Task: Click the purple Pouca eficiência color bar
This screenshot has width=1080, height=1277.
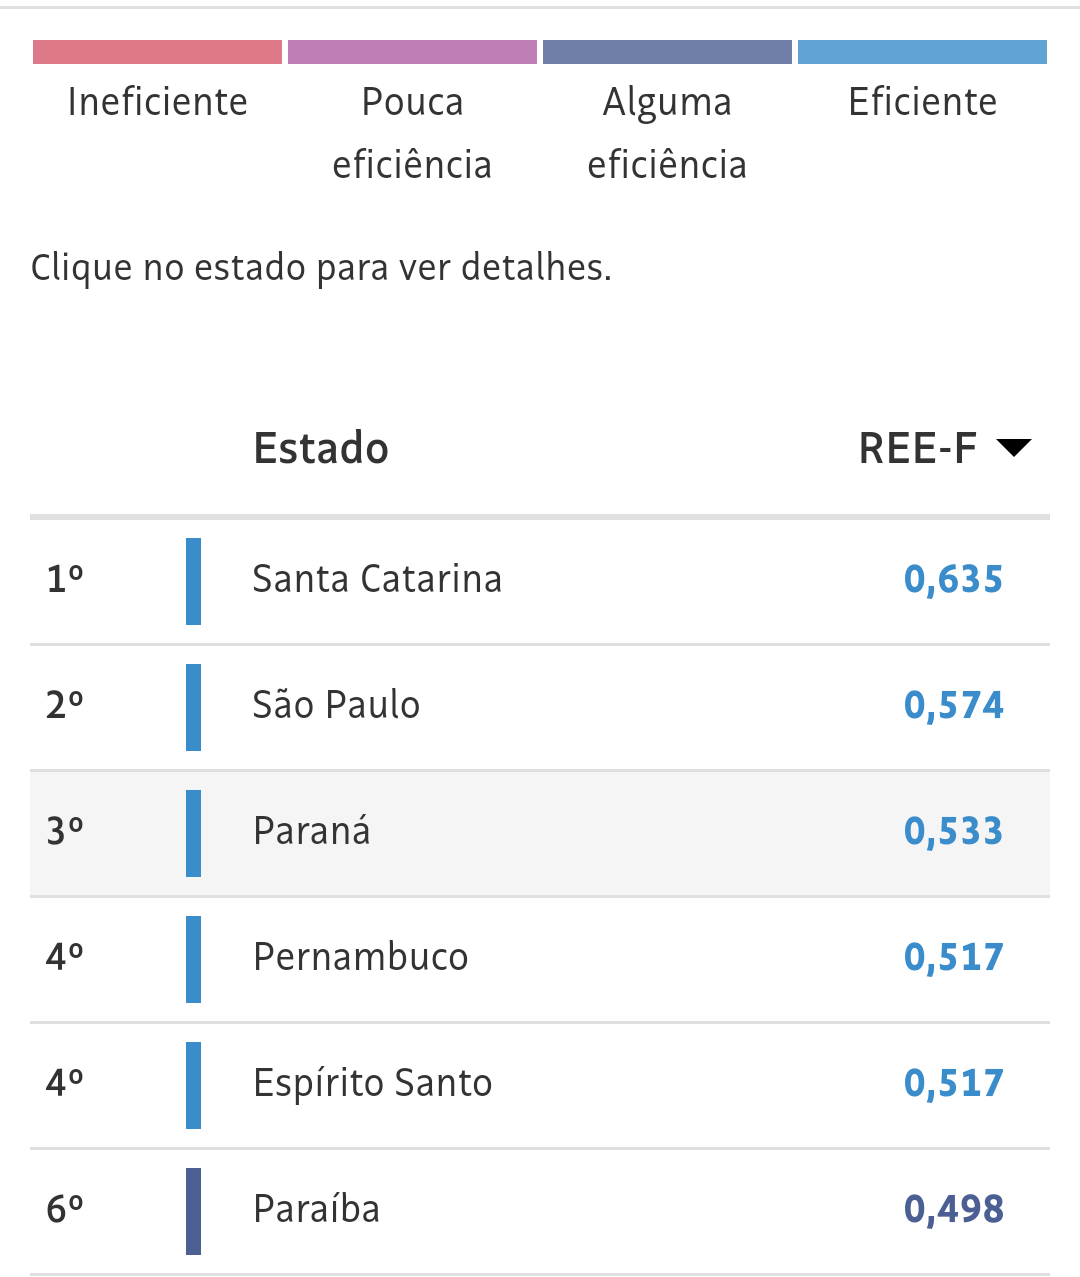Action: point(412,51)
